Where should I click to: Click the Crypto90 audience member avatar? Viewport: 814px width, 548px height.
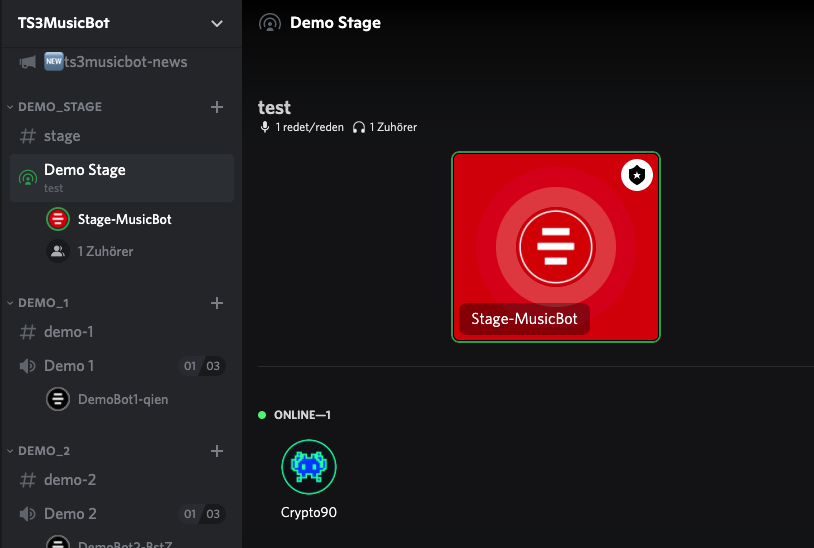309,467
